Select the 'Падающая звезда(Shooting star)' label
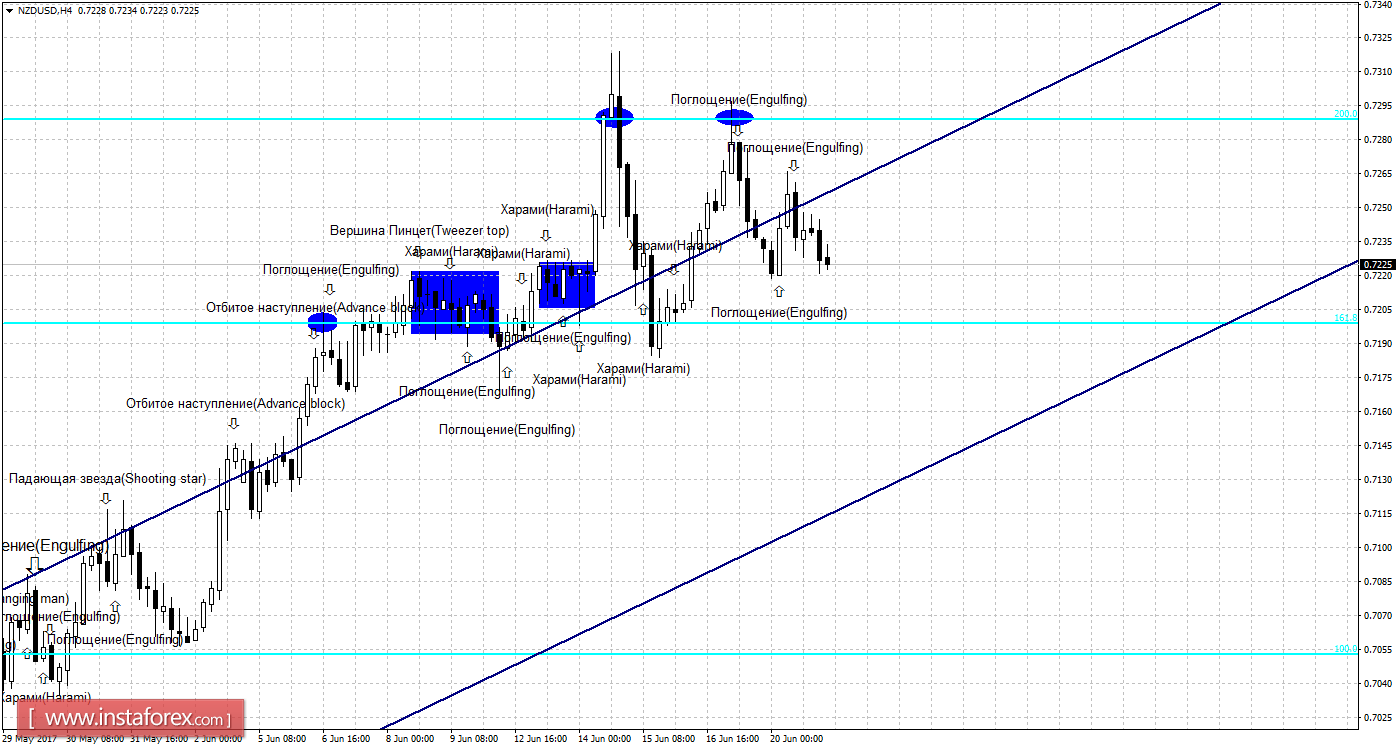 point(108,479)
